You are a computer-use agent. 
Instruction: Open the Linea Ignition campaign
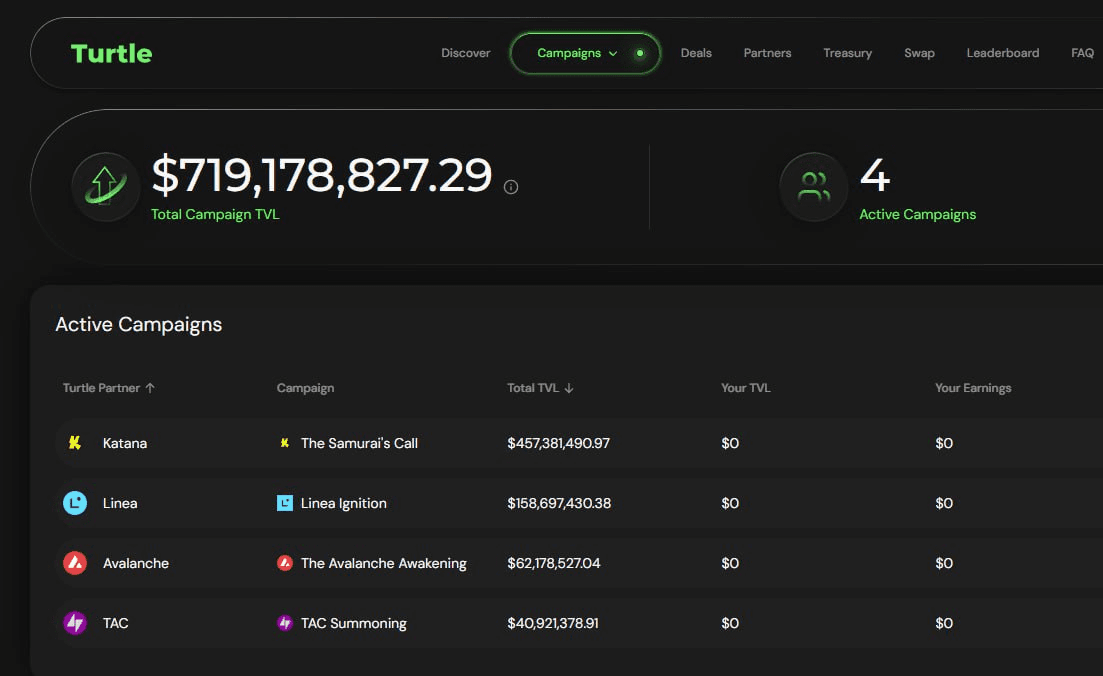click(x=343, y=503)
